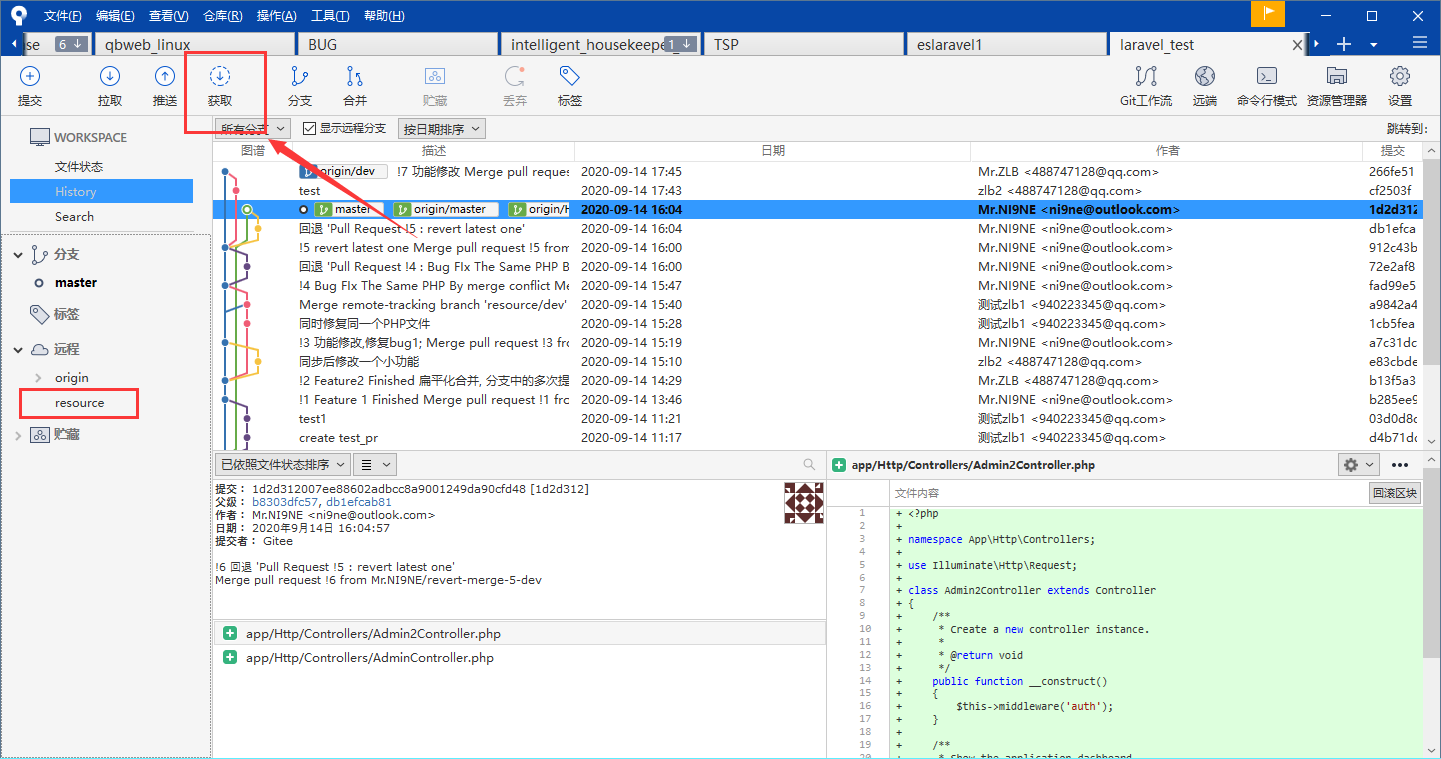Open the 已依照文件状态排序 dropdown
Screen dimensions: 1441x759
282,464
